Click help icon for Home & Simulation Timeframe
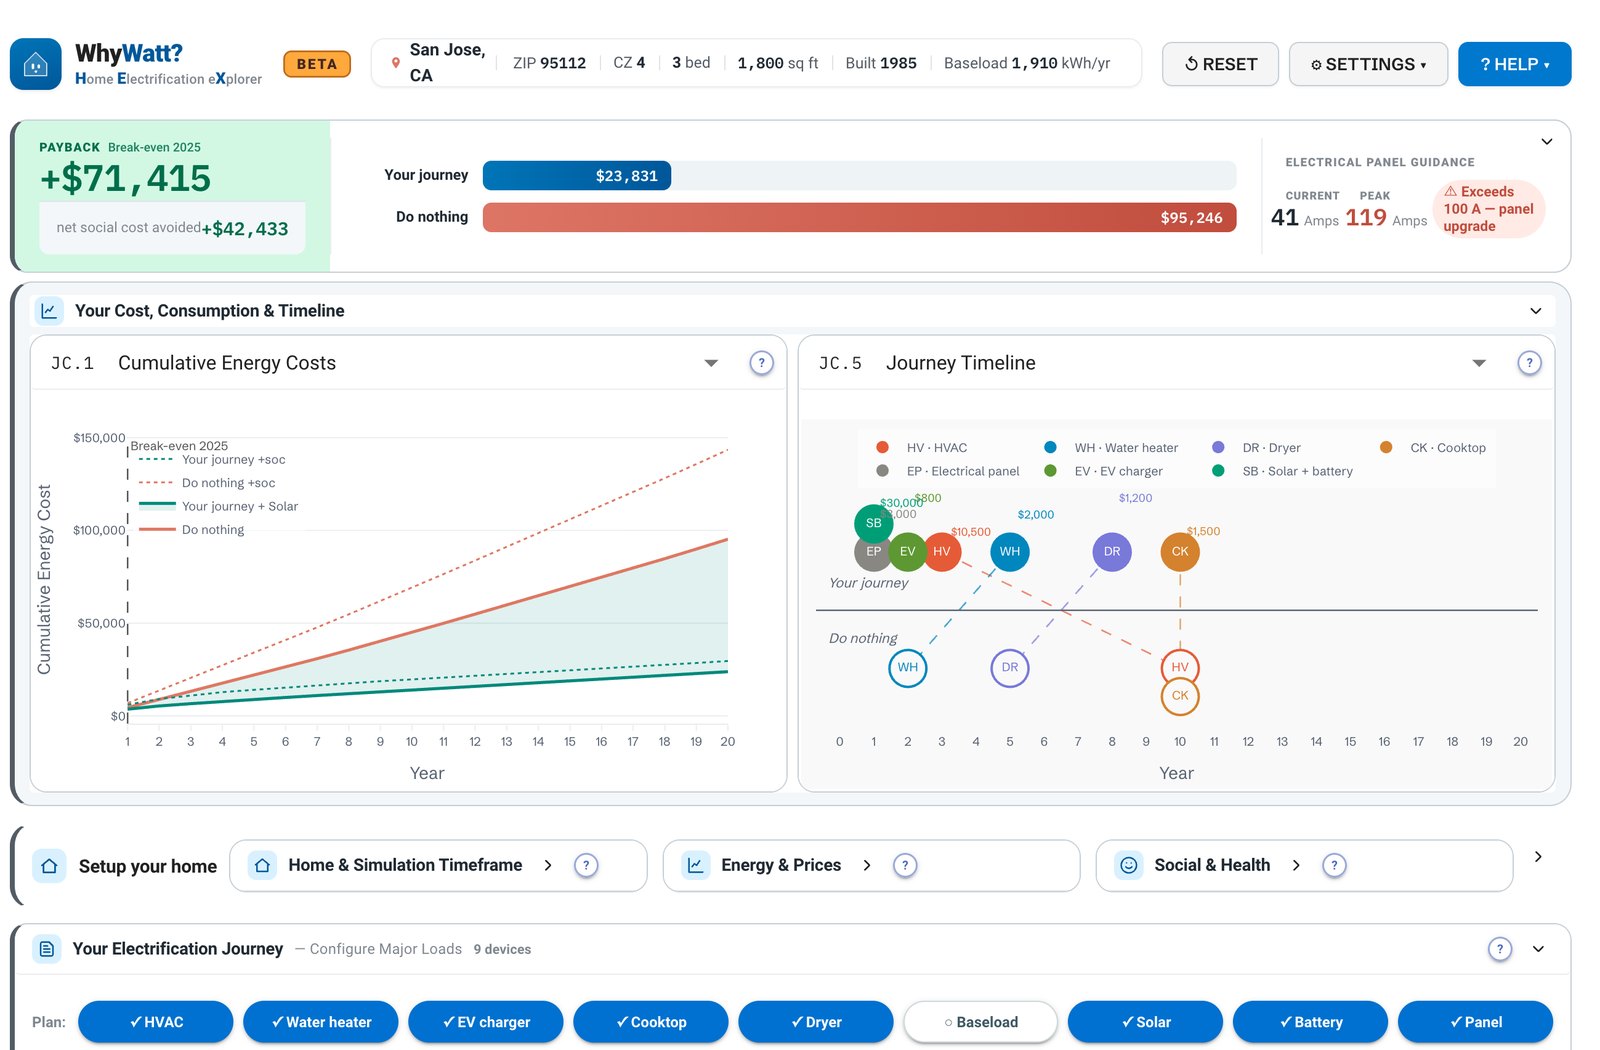This screenshot has height=1050, width=1600. pyautogui.click(x=586, y=865)
